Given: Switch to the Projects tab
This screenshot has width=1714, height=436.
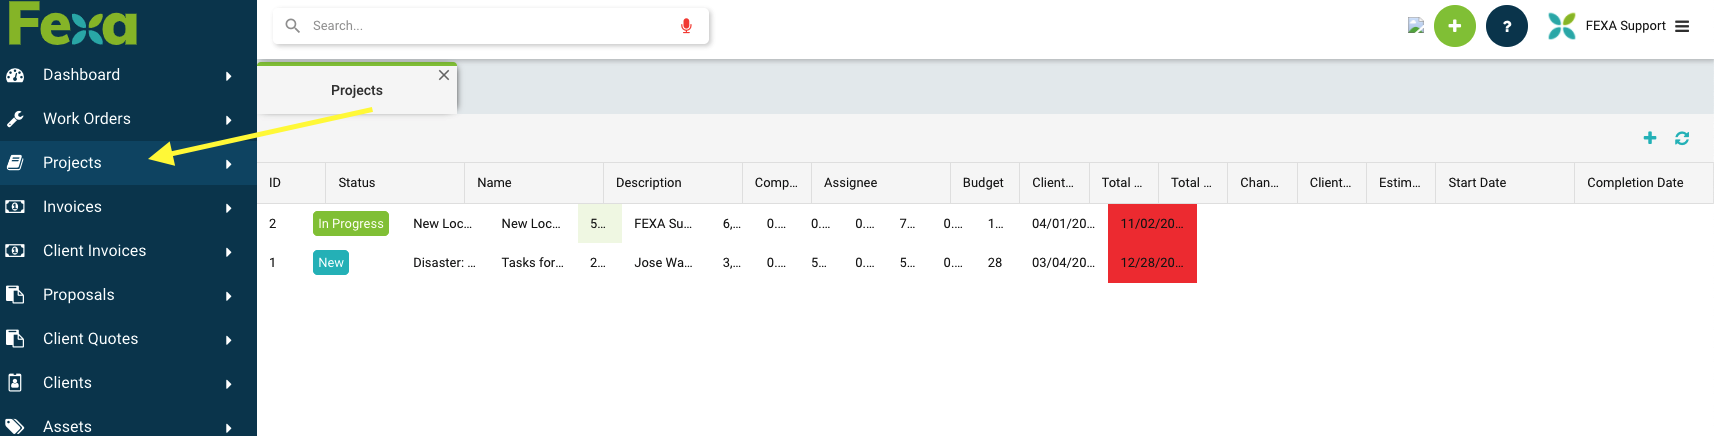Looking at the screenshot, I should coord(356,90).
